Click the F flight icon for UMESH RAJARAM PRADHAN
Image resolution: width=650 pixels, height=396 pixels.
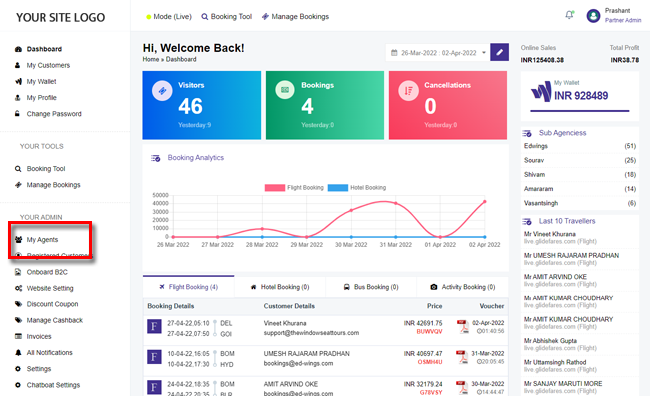154,357
